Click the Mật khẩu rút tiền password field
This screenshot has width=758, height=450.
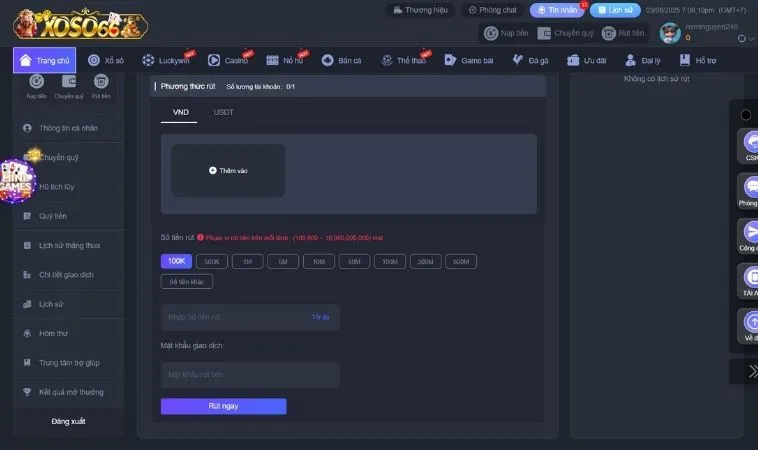point(250,374)
